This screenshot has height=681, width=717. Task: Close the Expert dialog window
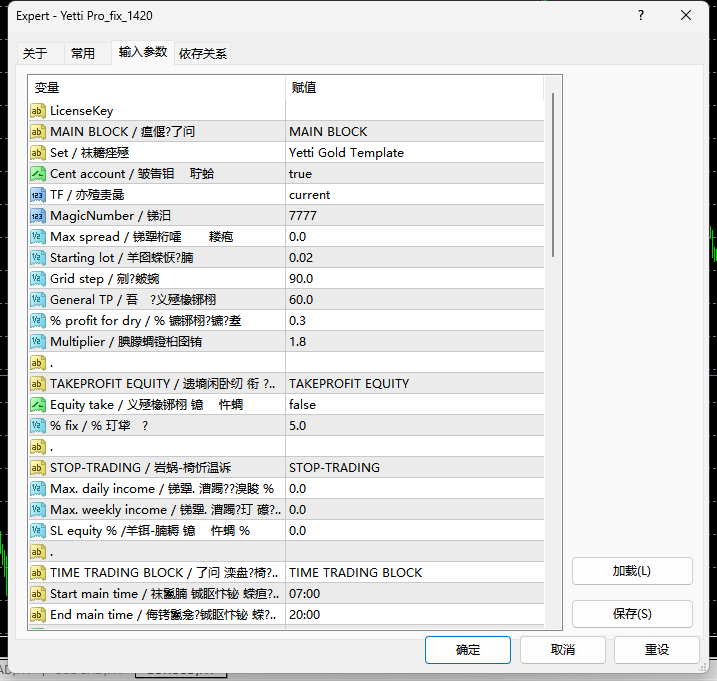click(x=686, y=16)
